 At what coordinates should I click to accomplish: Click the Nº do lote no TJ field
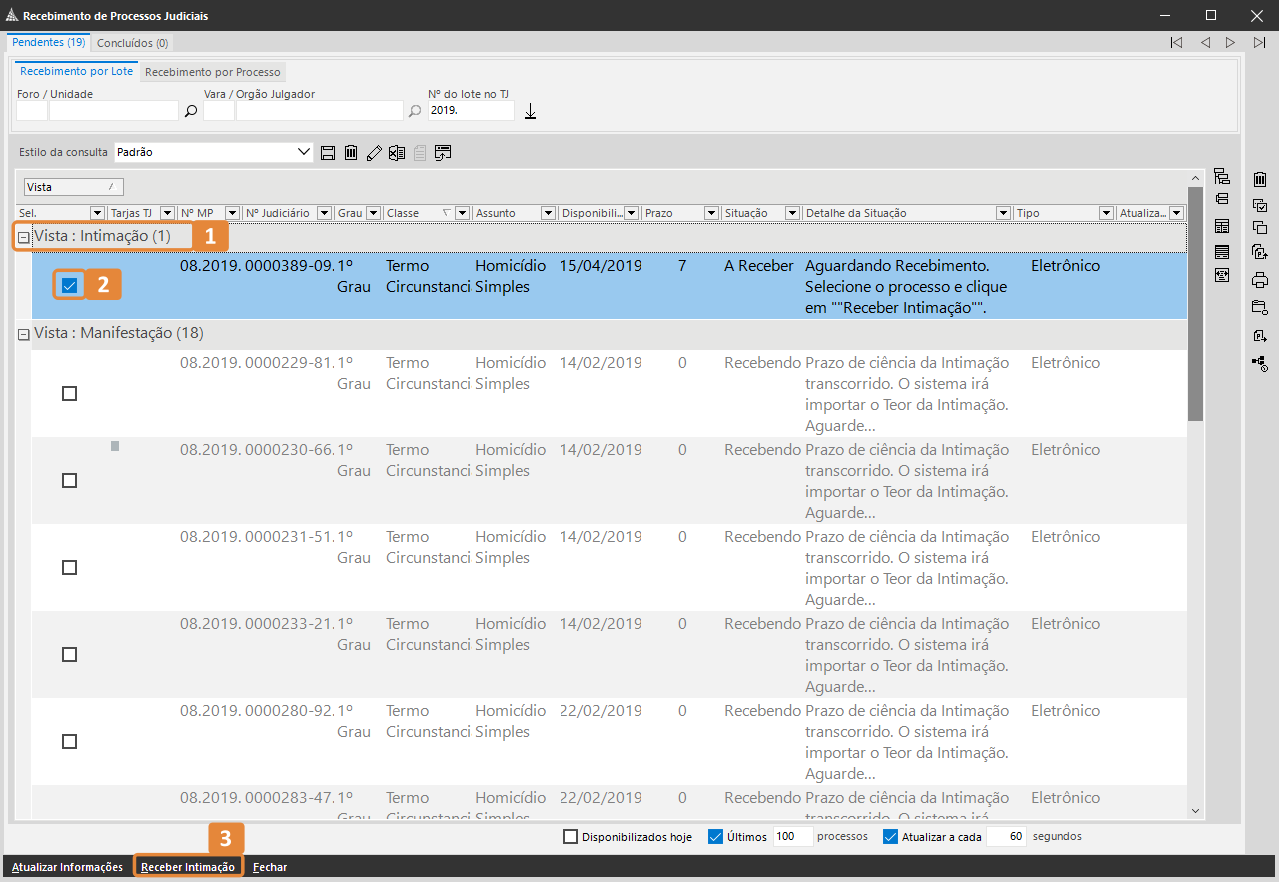tap(470, 111)
